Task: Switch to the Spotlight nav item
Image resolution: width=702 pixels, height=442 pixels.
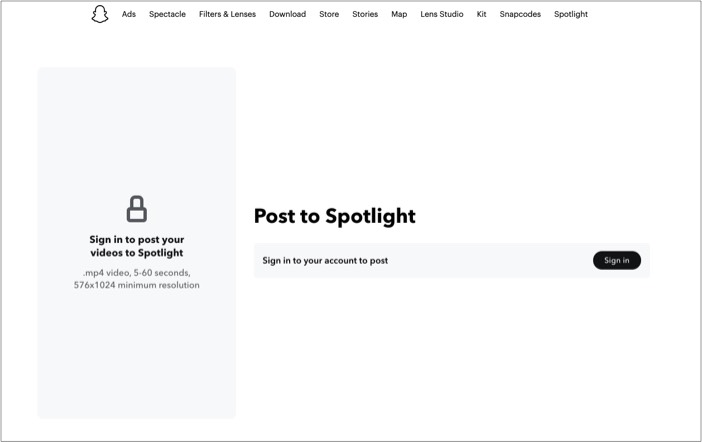Action: point(571,14)
